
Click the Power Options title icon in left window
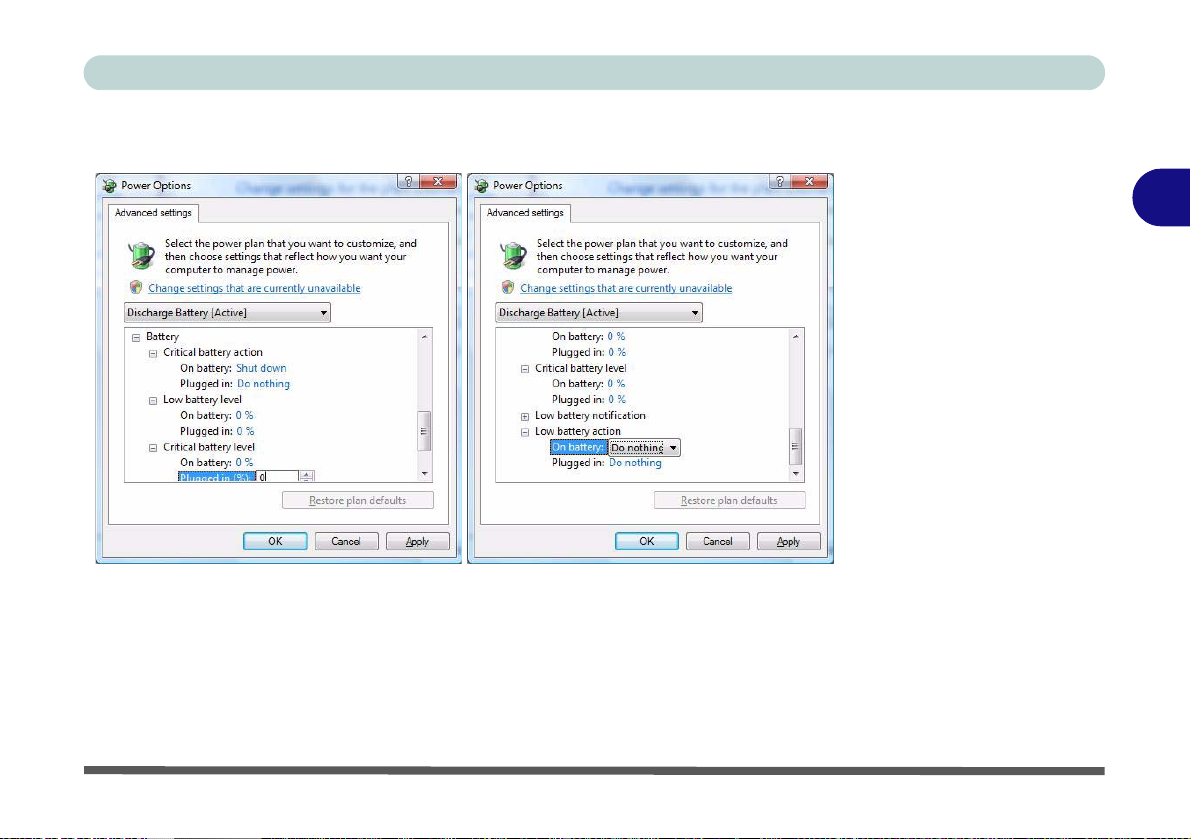coord(109,185)
